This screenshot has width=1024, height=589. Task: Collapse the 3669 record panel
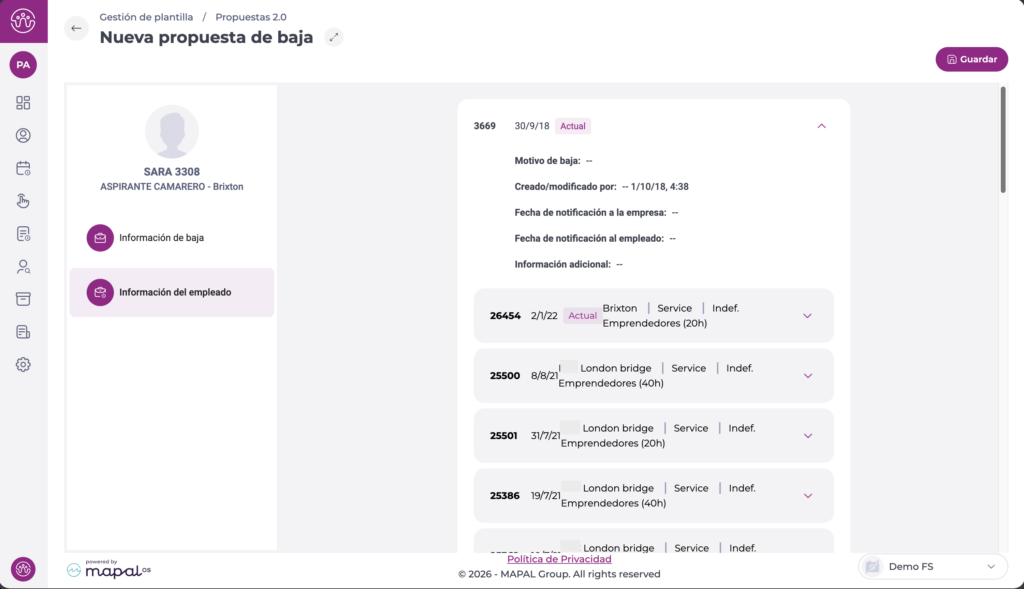[822, 126]
